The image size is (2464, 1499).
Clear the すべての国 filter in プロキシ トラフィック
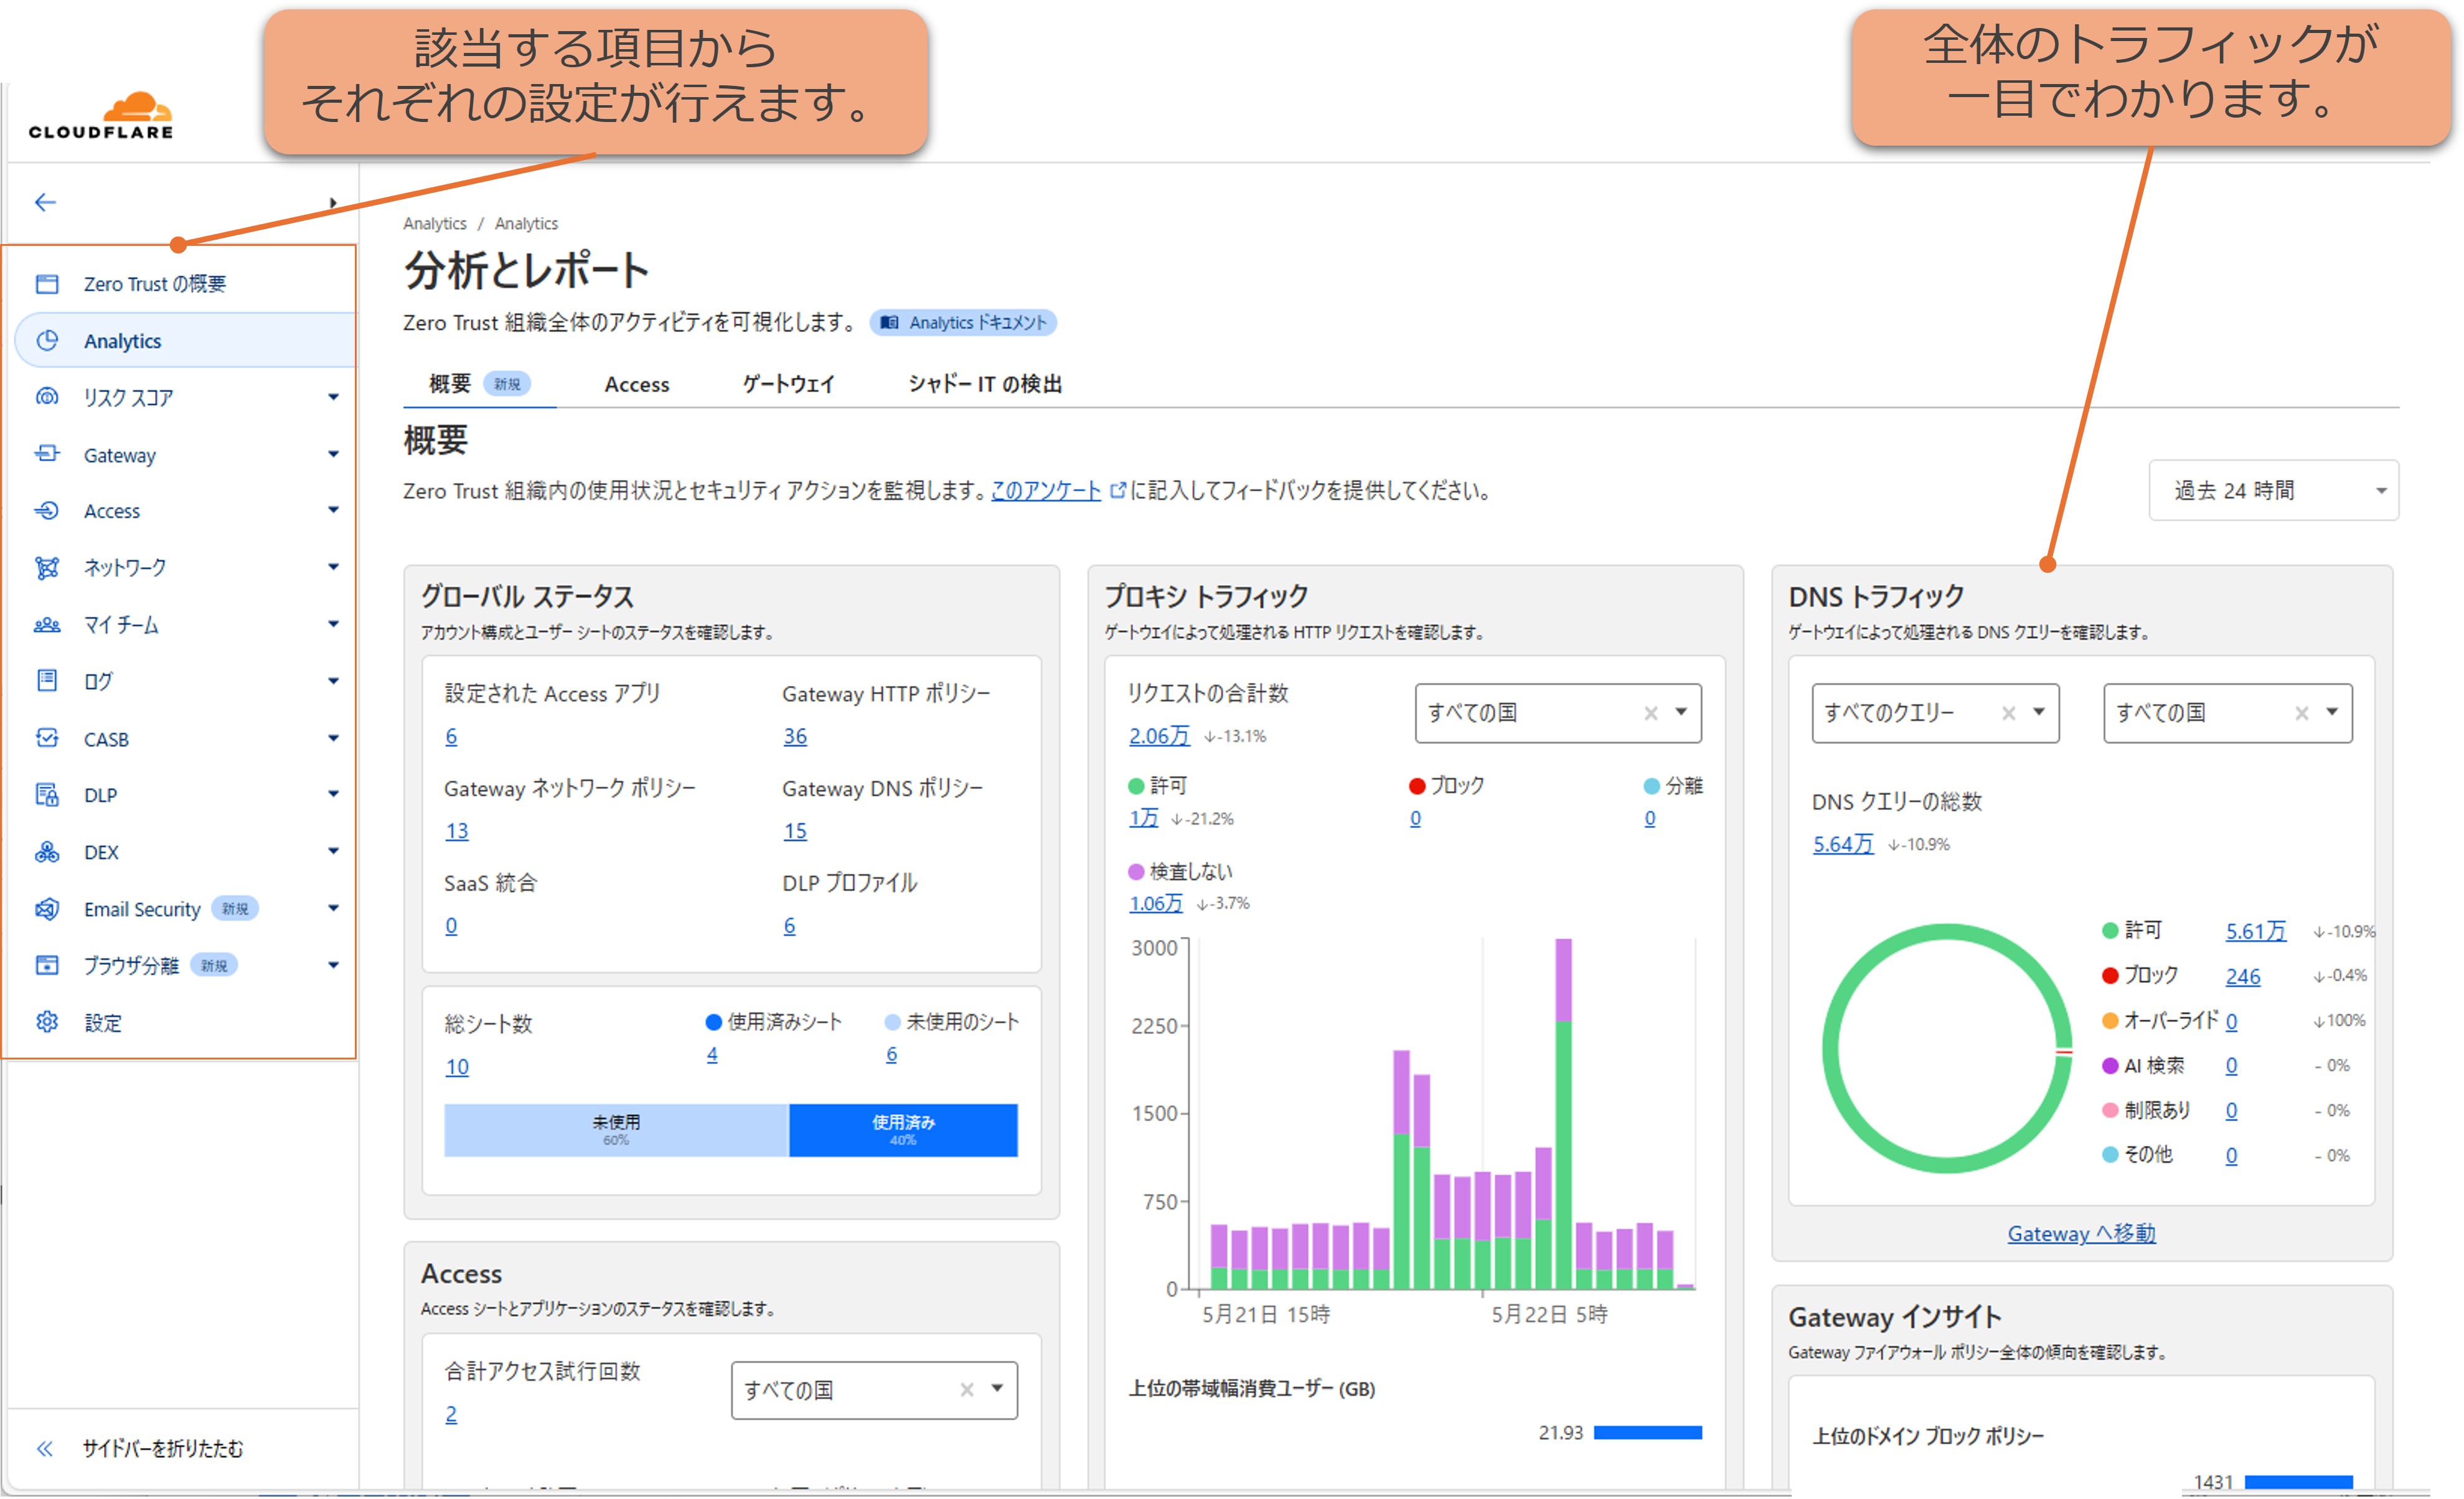[x=1651, y=713]
